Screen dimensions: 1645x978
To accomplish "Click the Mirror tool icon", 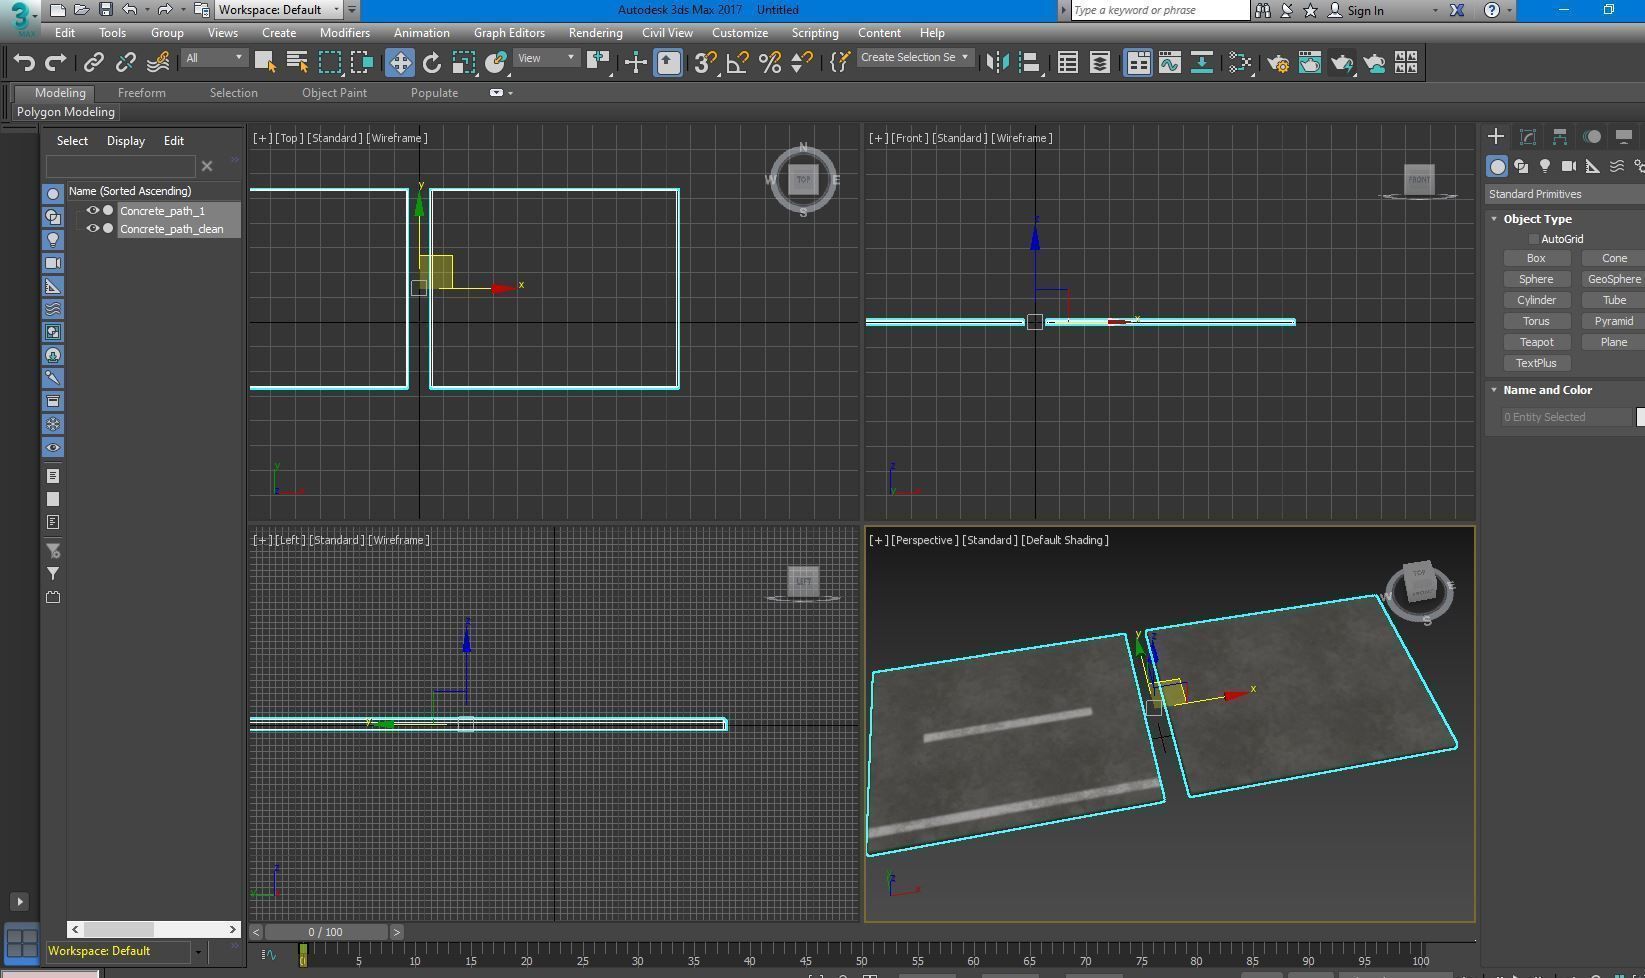I will pos(997,63).
